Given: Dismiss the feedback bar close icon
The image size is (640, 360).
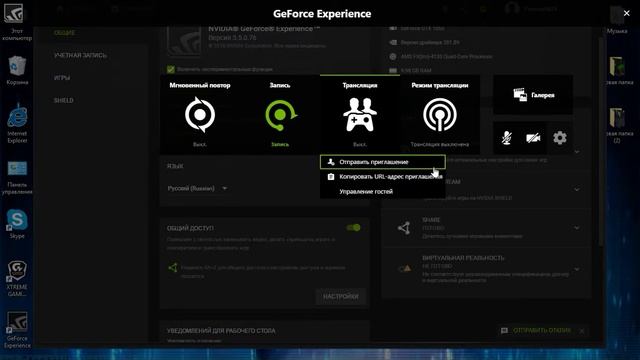Looking at the screenshot, I should (582, 331).
